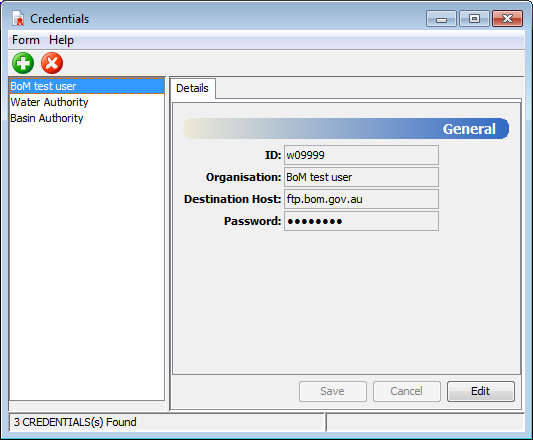Select the Details tab

pos(192,88)
